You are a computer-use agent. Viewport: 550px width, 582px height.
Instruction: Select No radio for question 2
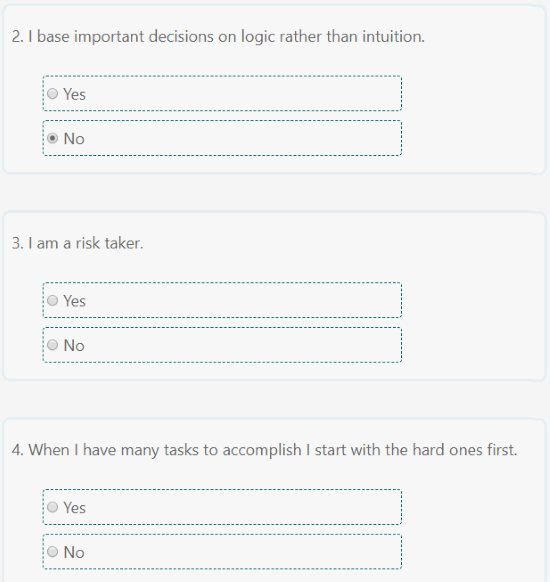click(x=53, y=138)
